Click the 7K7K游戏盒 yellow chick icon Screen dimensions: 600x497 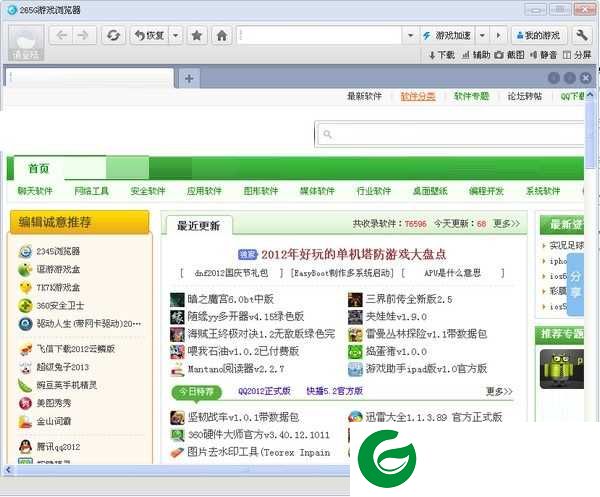pos(25,287)
